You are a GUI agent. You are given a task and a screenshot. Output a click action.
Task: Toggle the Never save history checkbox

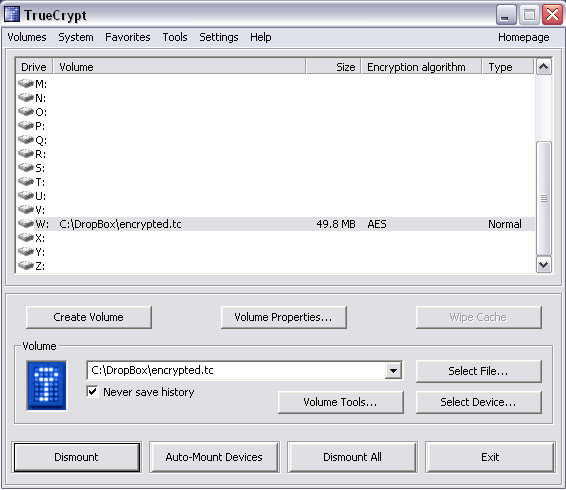point(92,391)
